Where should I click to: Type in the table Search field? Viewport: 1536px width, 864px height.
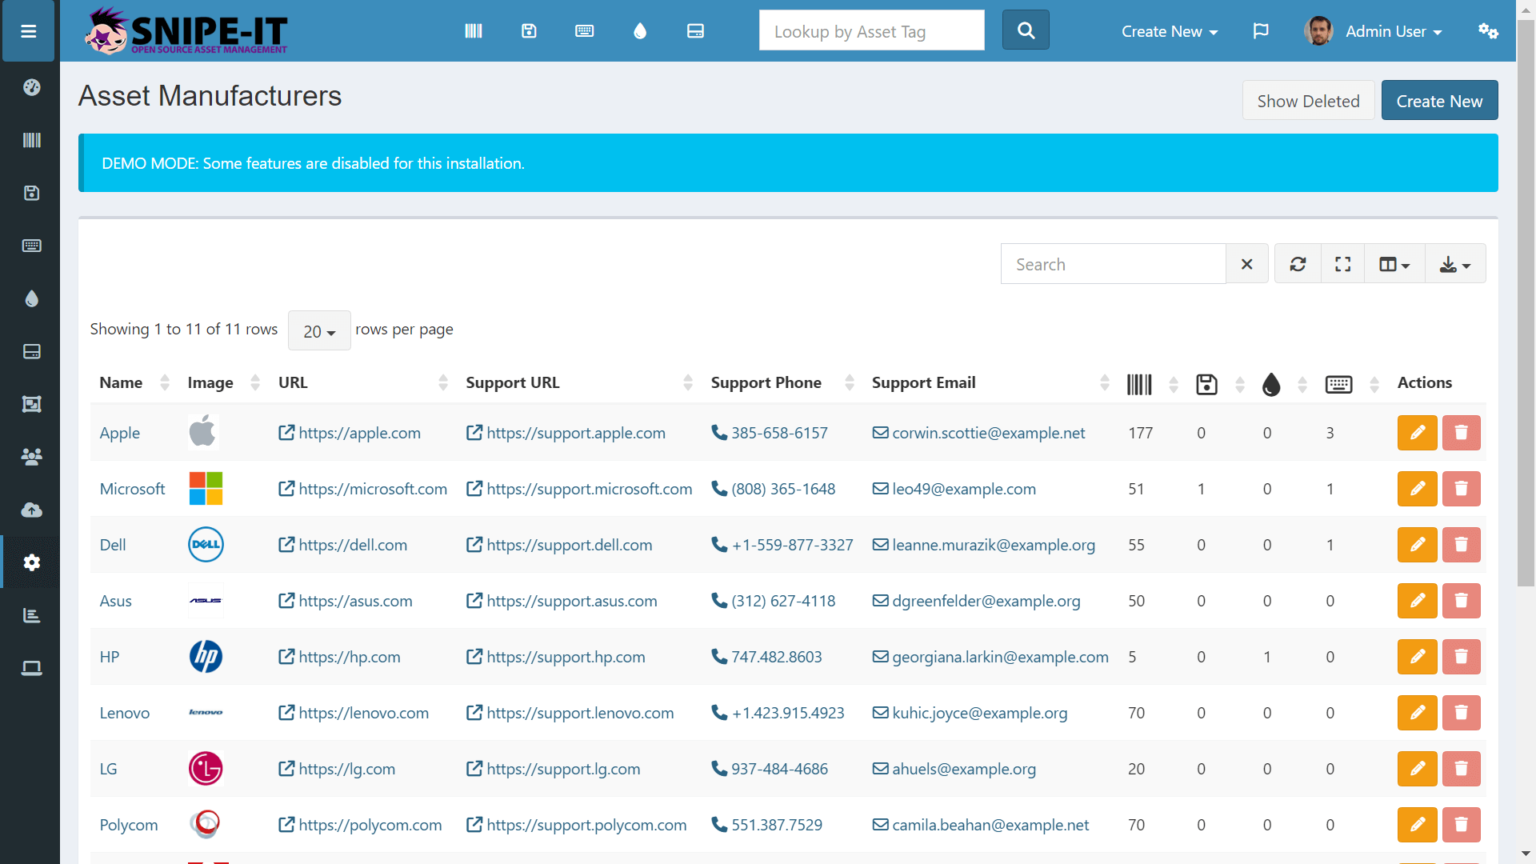(x=1112, y=263)
